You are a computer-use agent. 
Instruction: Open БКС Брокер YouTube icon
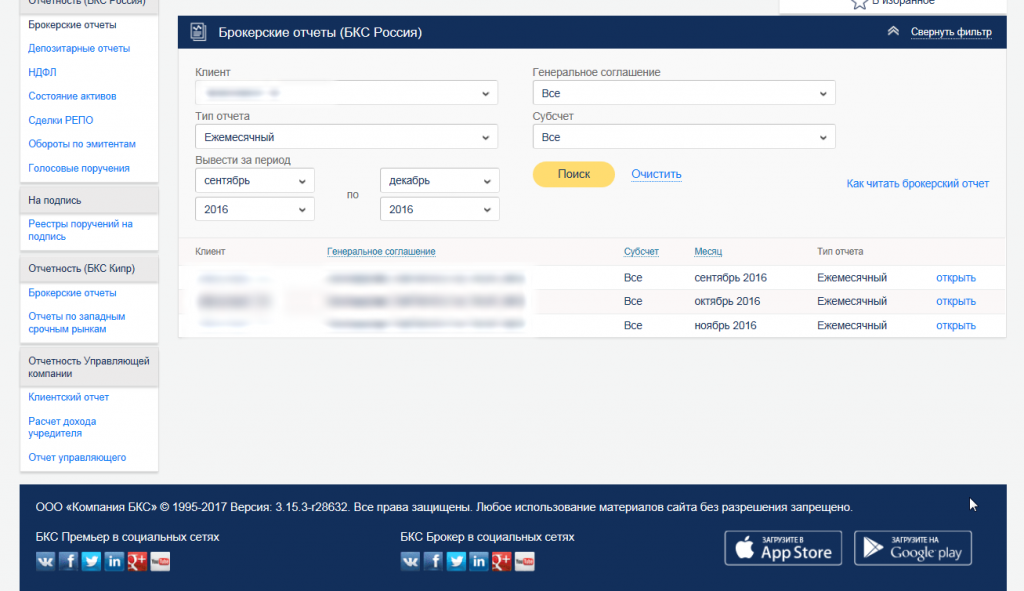(524, 561)
